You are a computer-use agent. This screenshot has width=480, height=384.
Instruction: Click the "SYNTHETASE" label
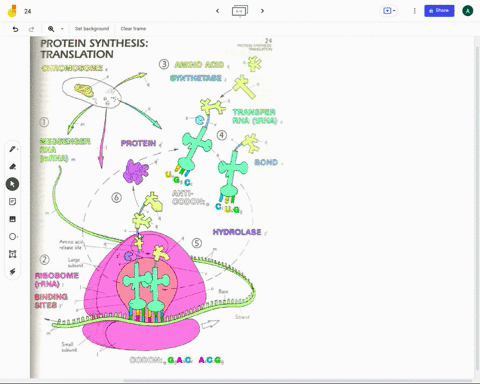point(196,78)
